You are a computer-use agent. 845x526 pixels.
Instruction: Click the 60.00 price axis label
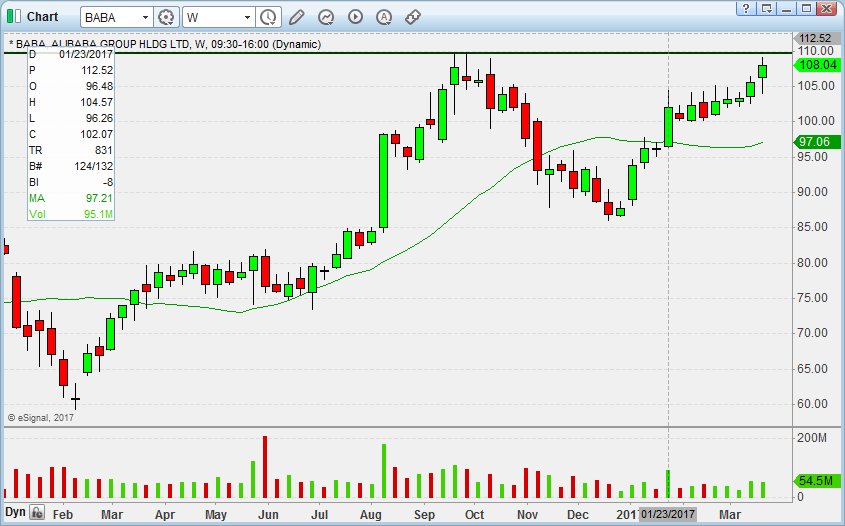pos(812,404)
